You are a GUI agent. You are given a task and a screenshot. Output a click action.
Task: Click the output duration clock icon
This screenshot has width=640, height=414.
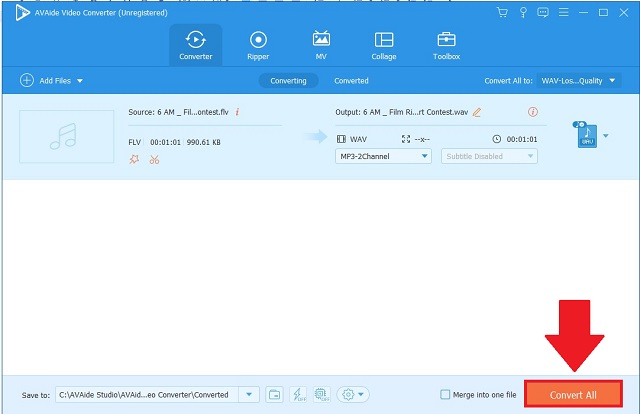pyautogui.click(x=496, y=139)
